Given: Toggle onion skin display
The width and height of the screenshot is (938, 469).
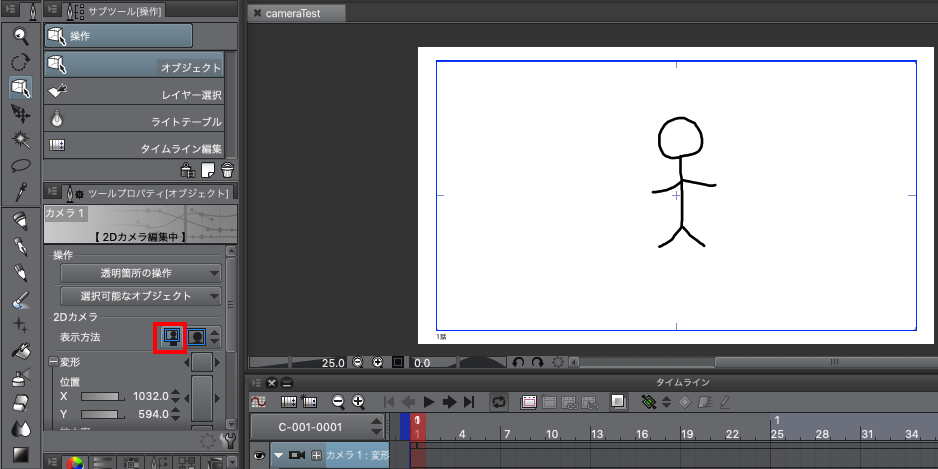Looking at the screenshot, I should click(x=619, y=402).
